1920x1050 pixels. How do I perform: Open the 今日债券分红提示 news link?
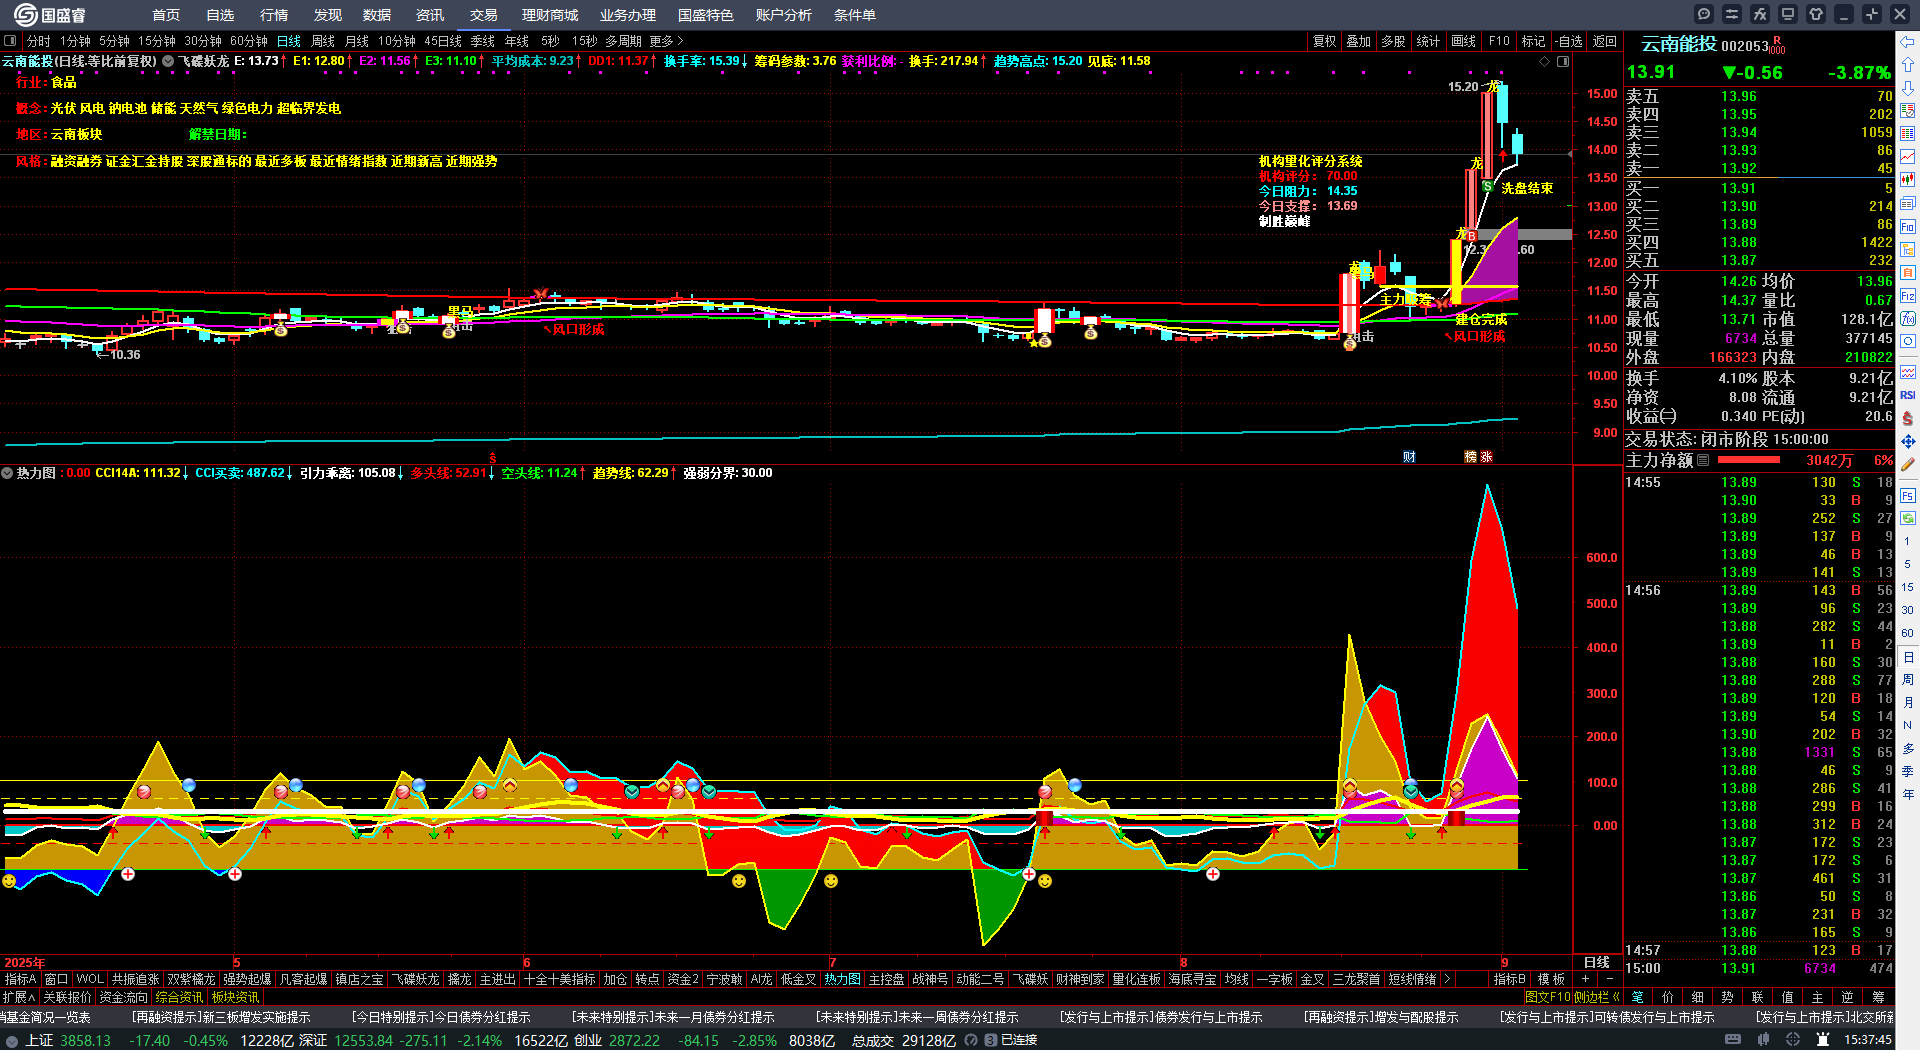coord(441,1017)
